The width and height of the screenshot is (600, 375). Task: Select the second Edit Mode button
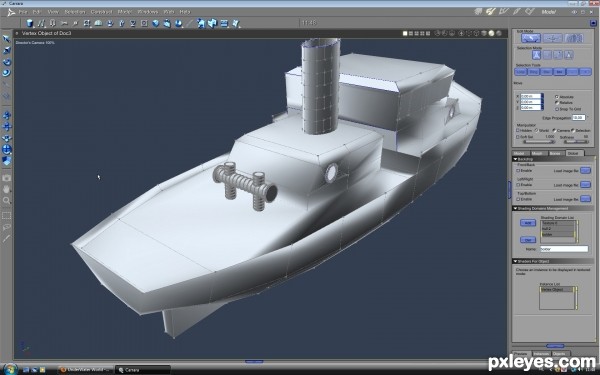coord(553,38)
